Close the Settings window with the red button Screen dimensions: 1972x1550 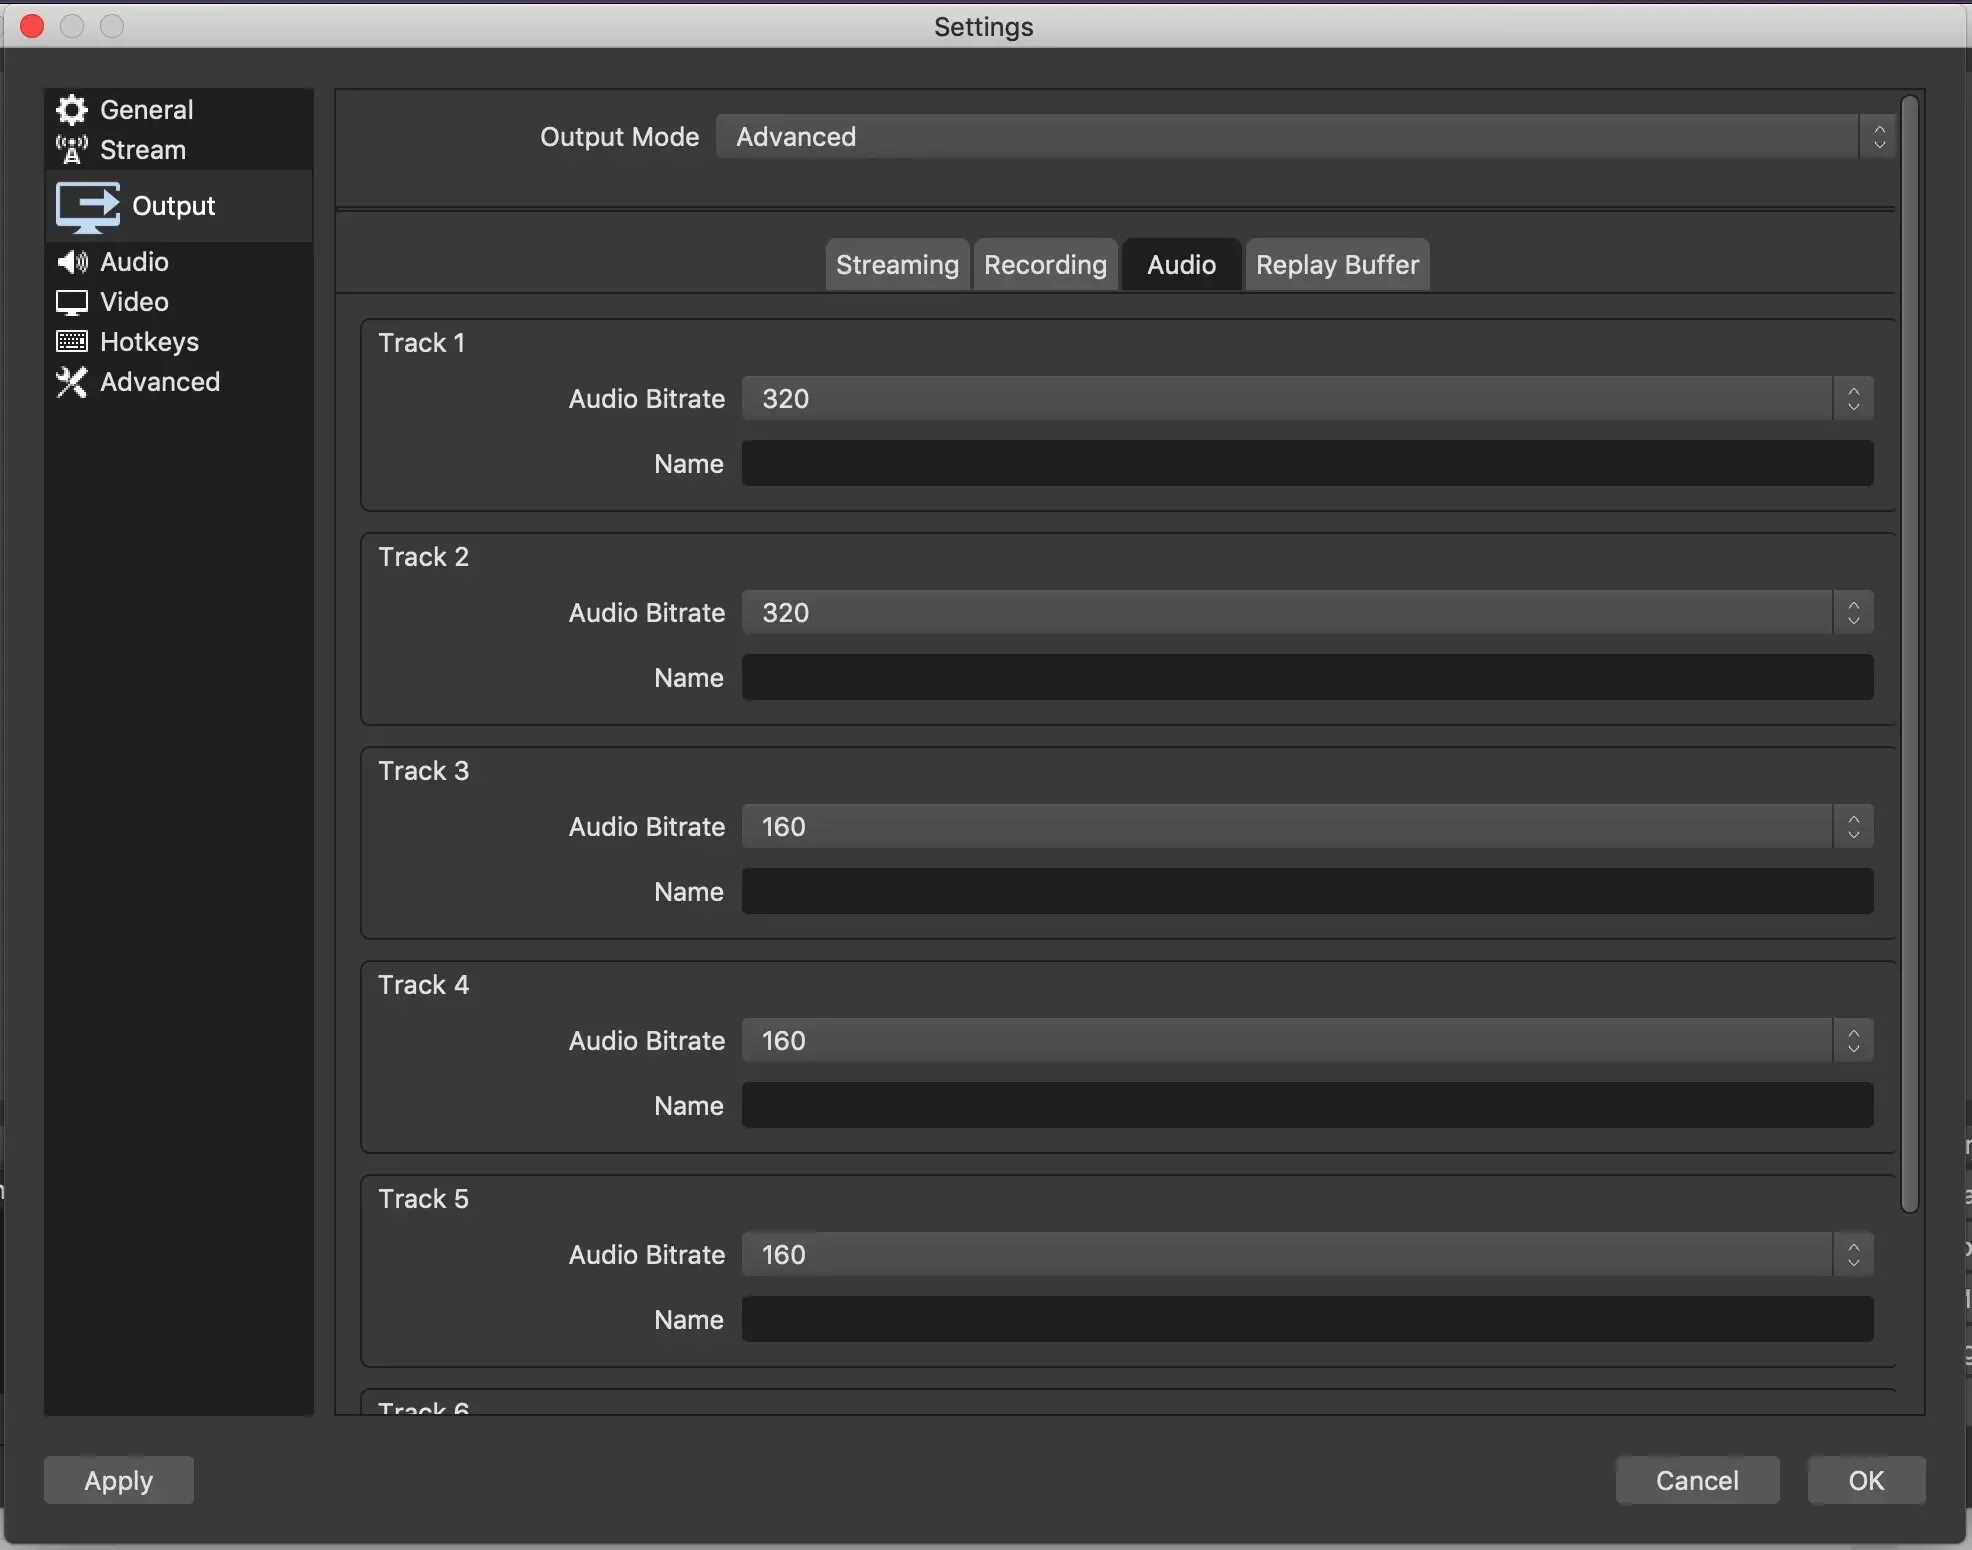32,26
